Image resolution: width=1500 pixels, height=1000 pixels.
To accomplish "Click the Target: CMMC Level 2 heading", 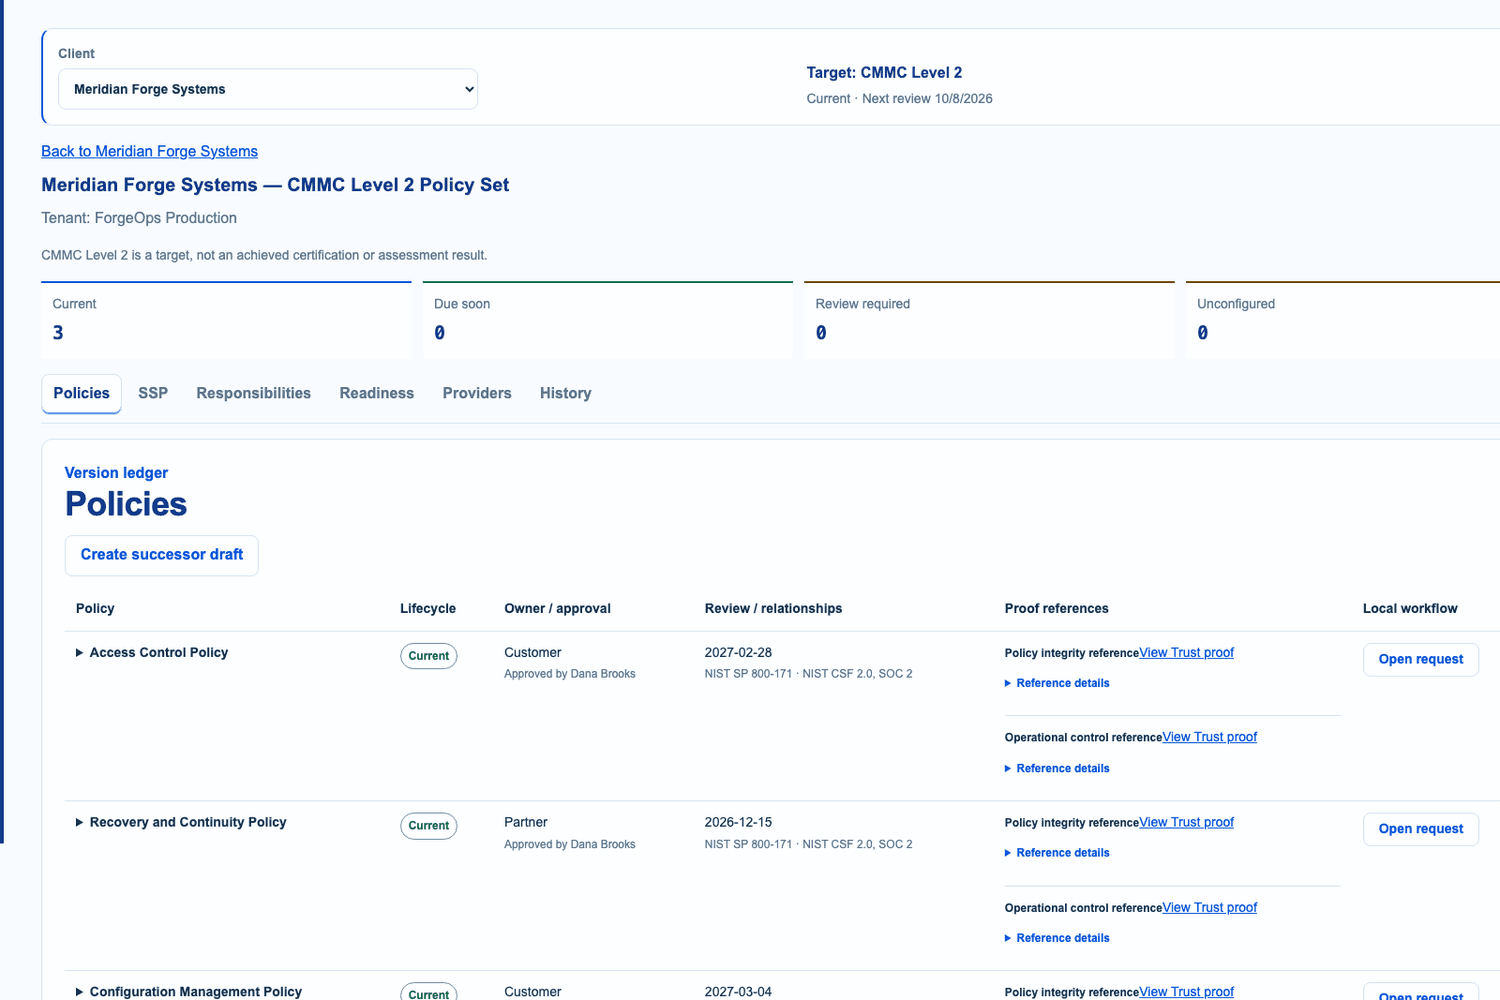I will [884, 72].
